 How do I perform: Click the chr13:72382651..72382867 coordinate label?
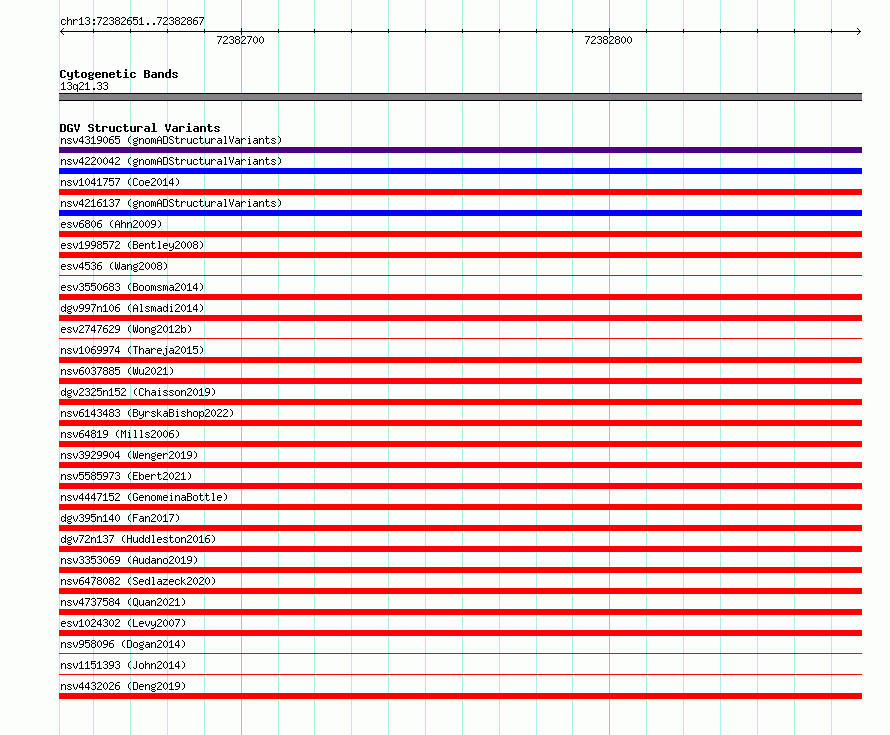pos(132,21)
